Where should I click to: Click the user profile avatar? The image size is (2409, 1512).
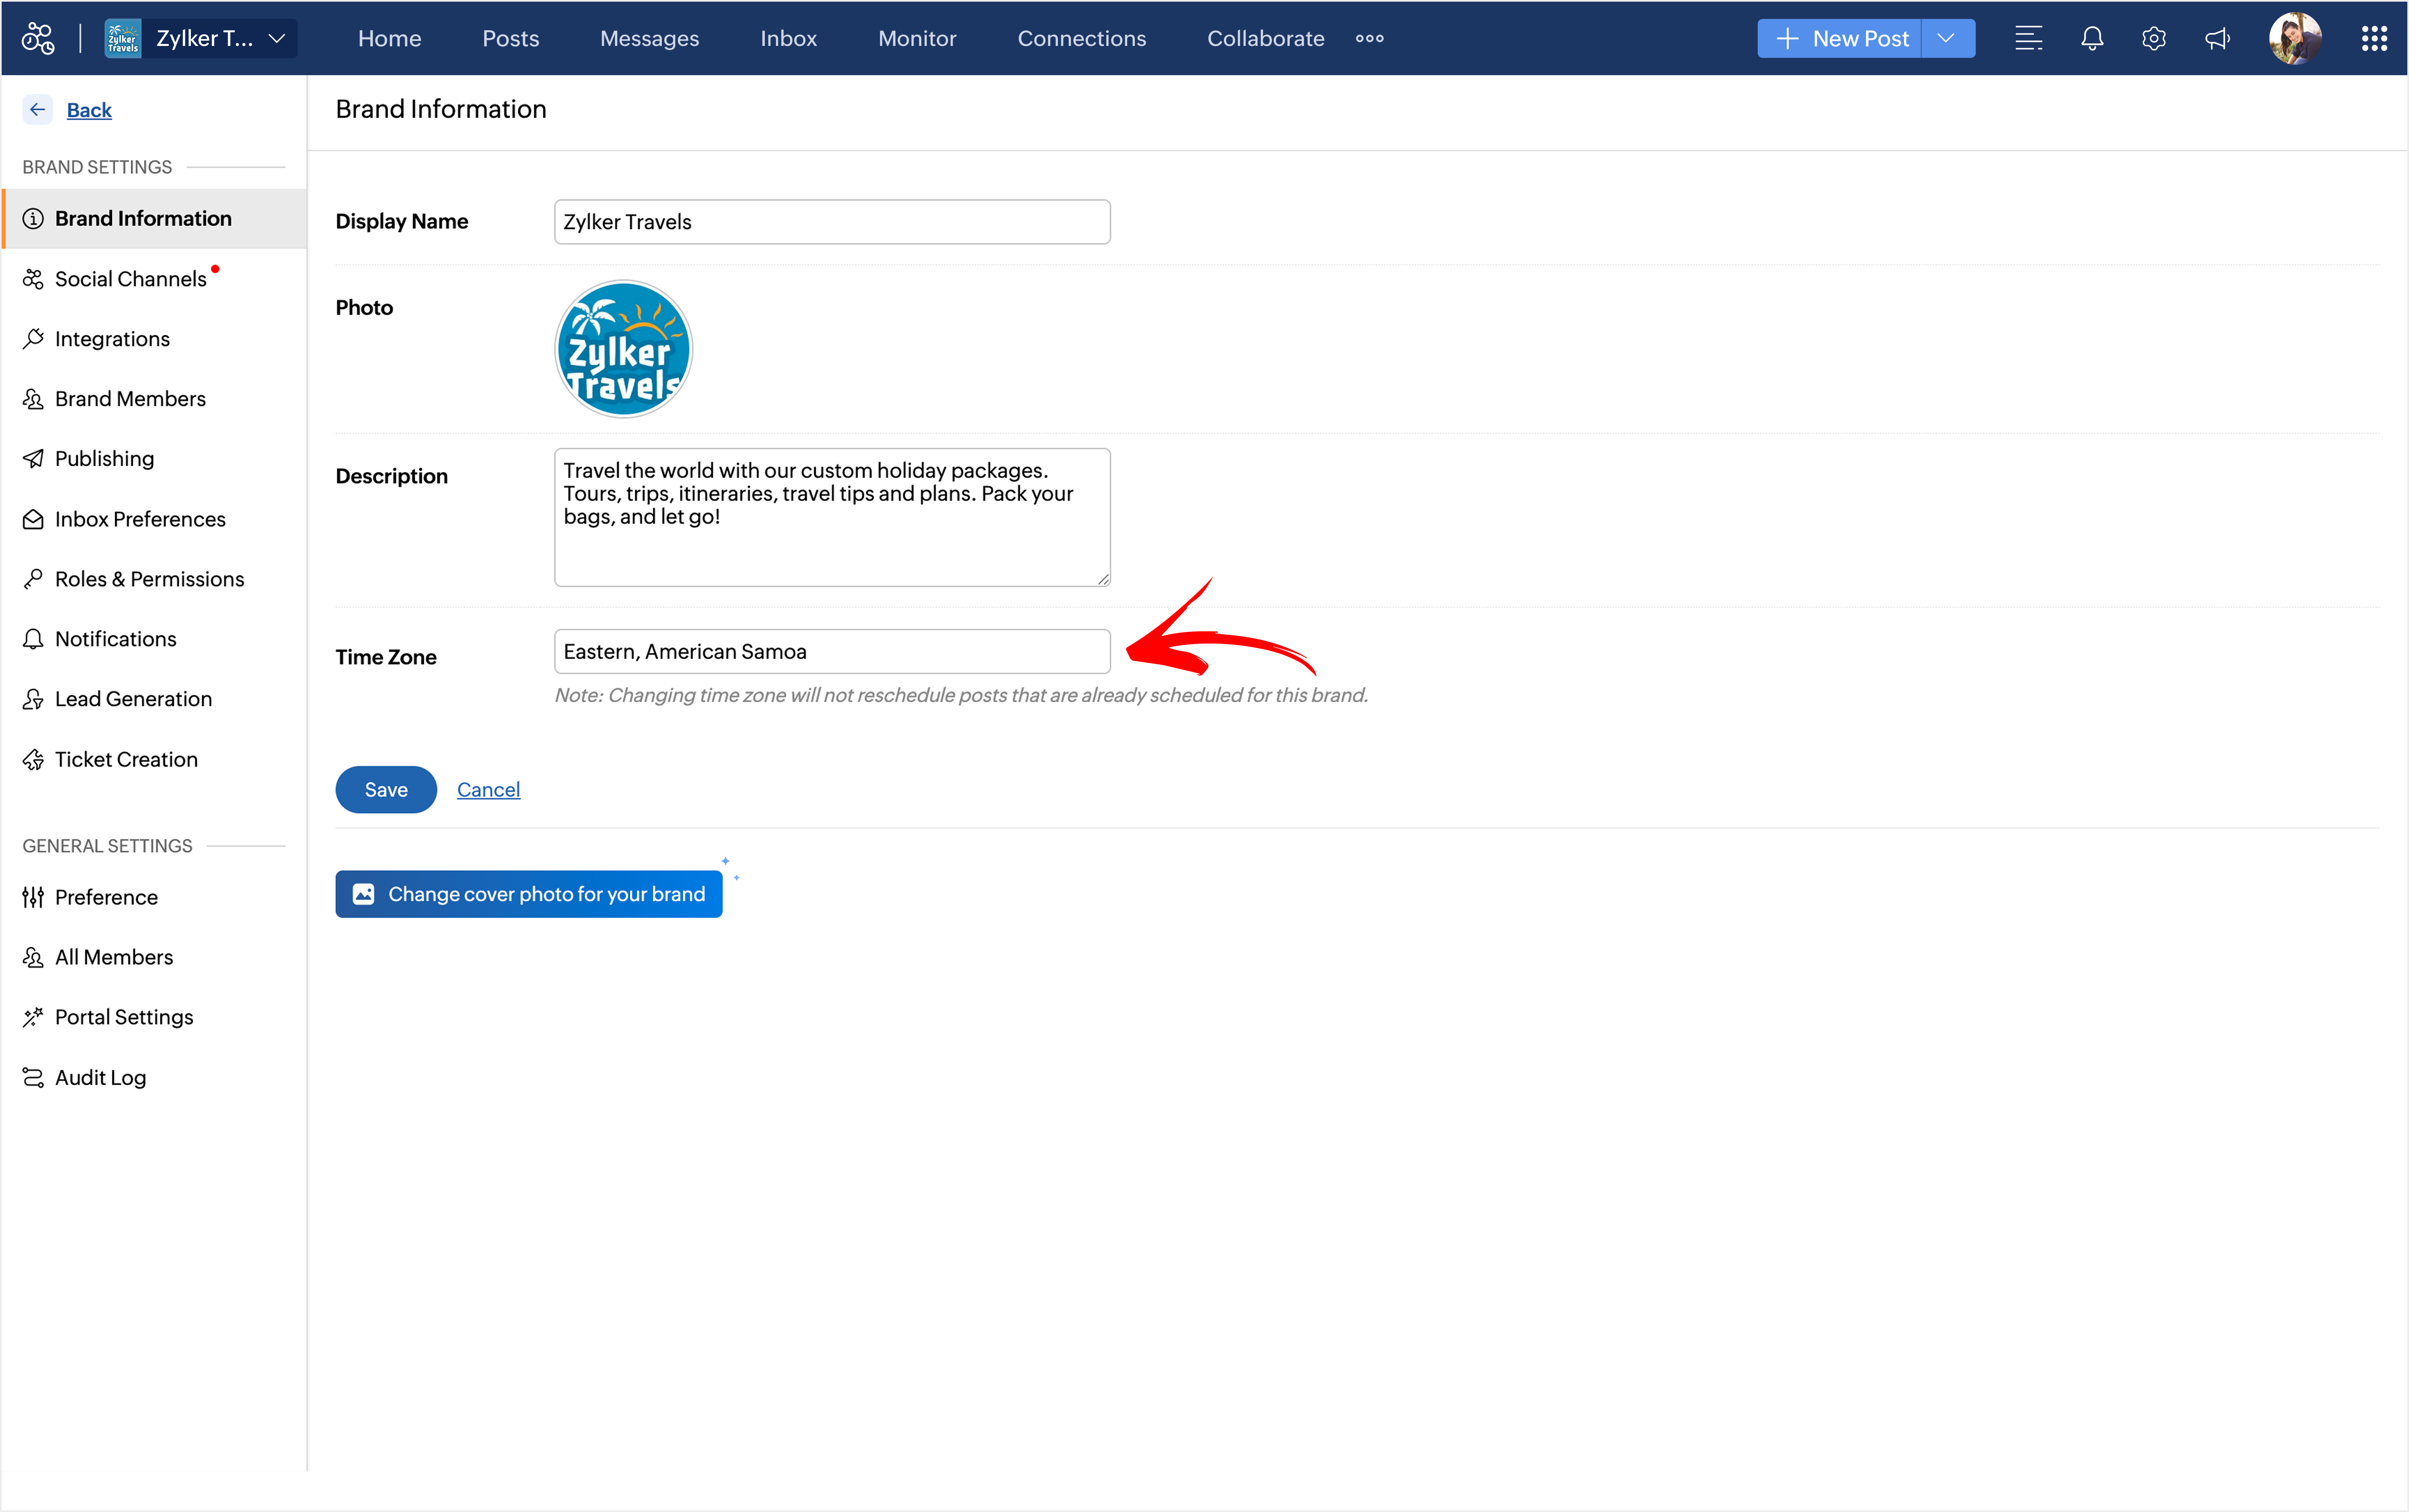click(x=2294, y=38)
